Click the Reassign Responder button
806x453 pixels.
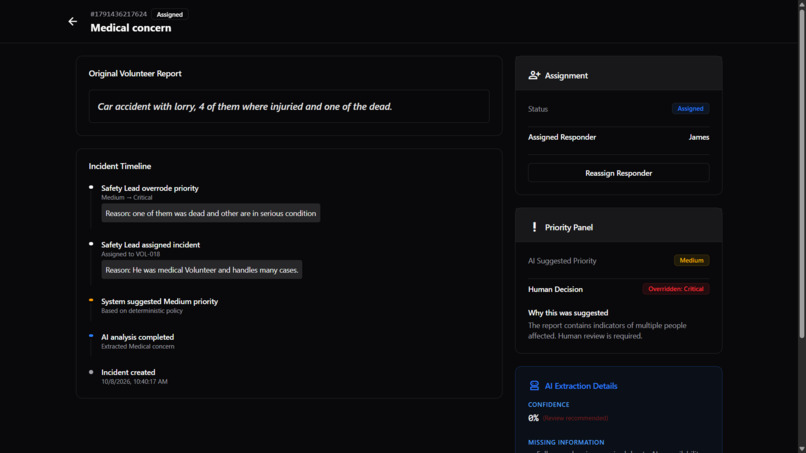(x=618, y=173)
